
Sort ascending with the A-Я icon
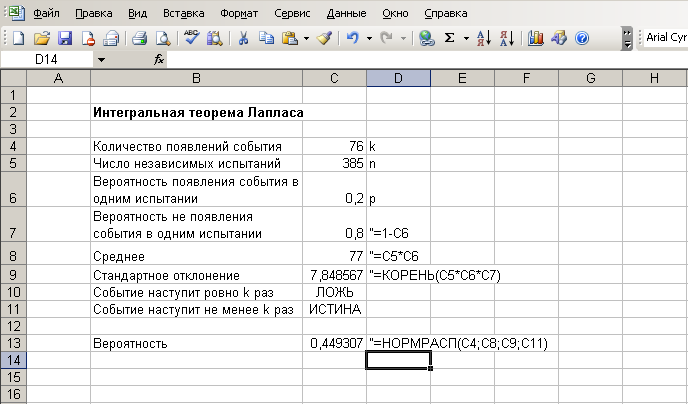484,38
